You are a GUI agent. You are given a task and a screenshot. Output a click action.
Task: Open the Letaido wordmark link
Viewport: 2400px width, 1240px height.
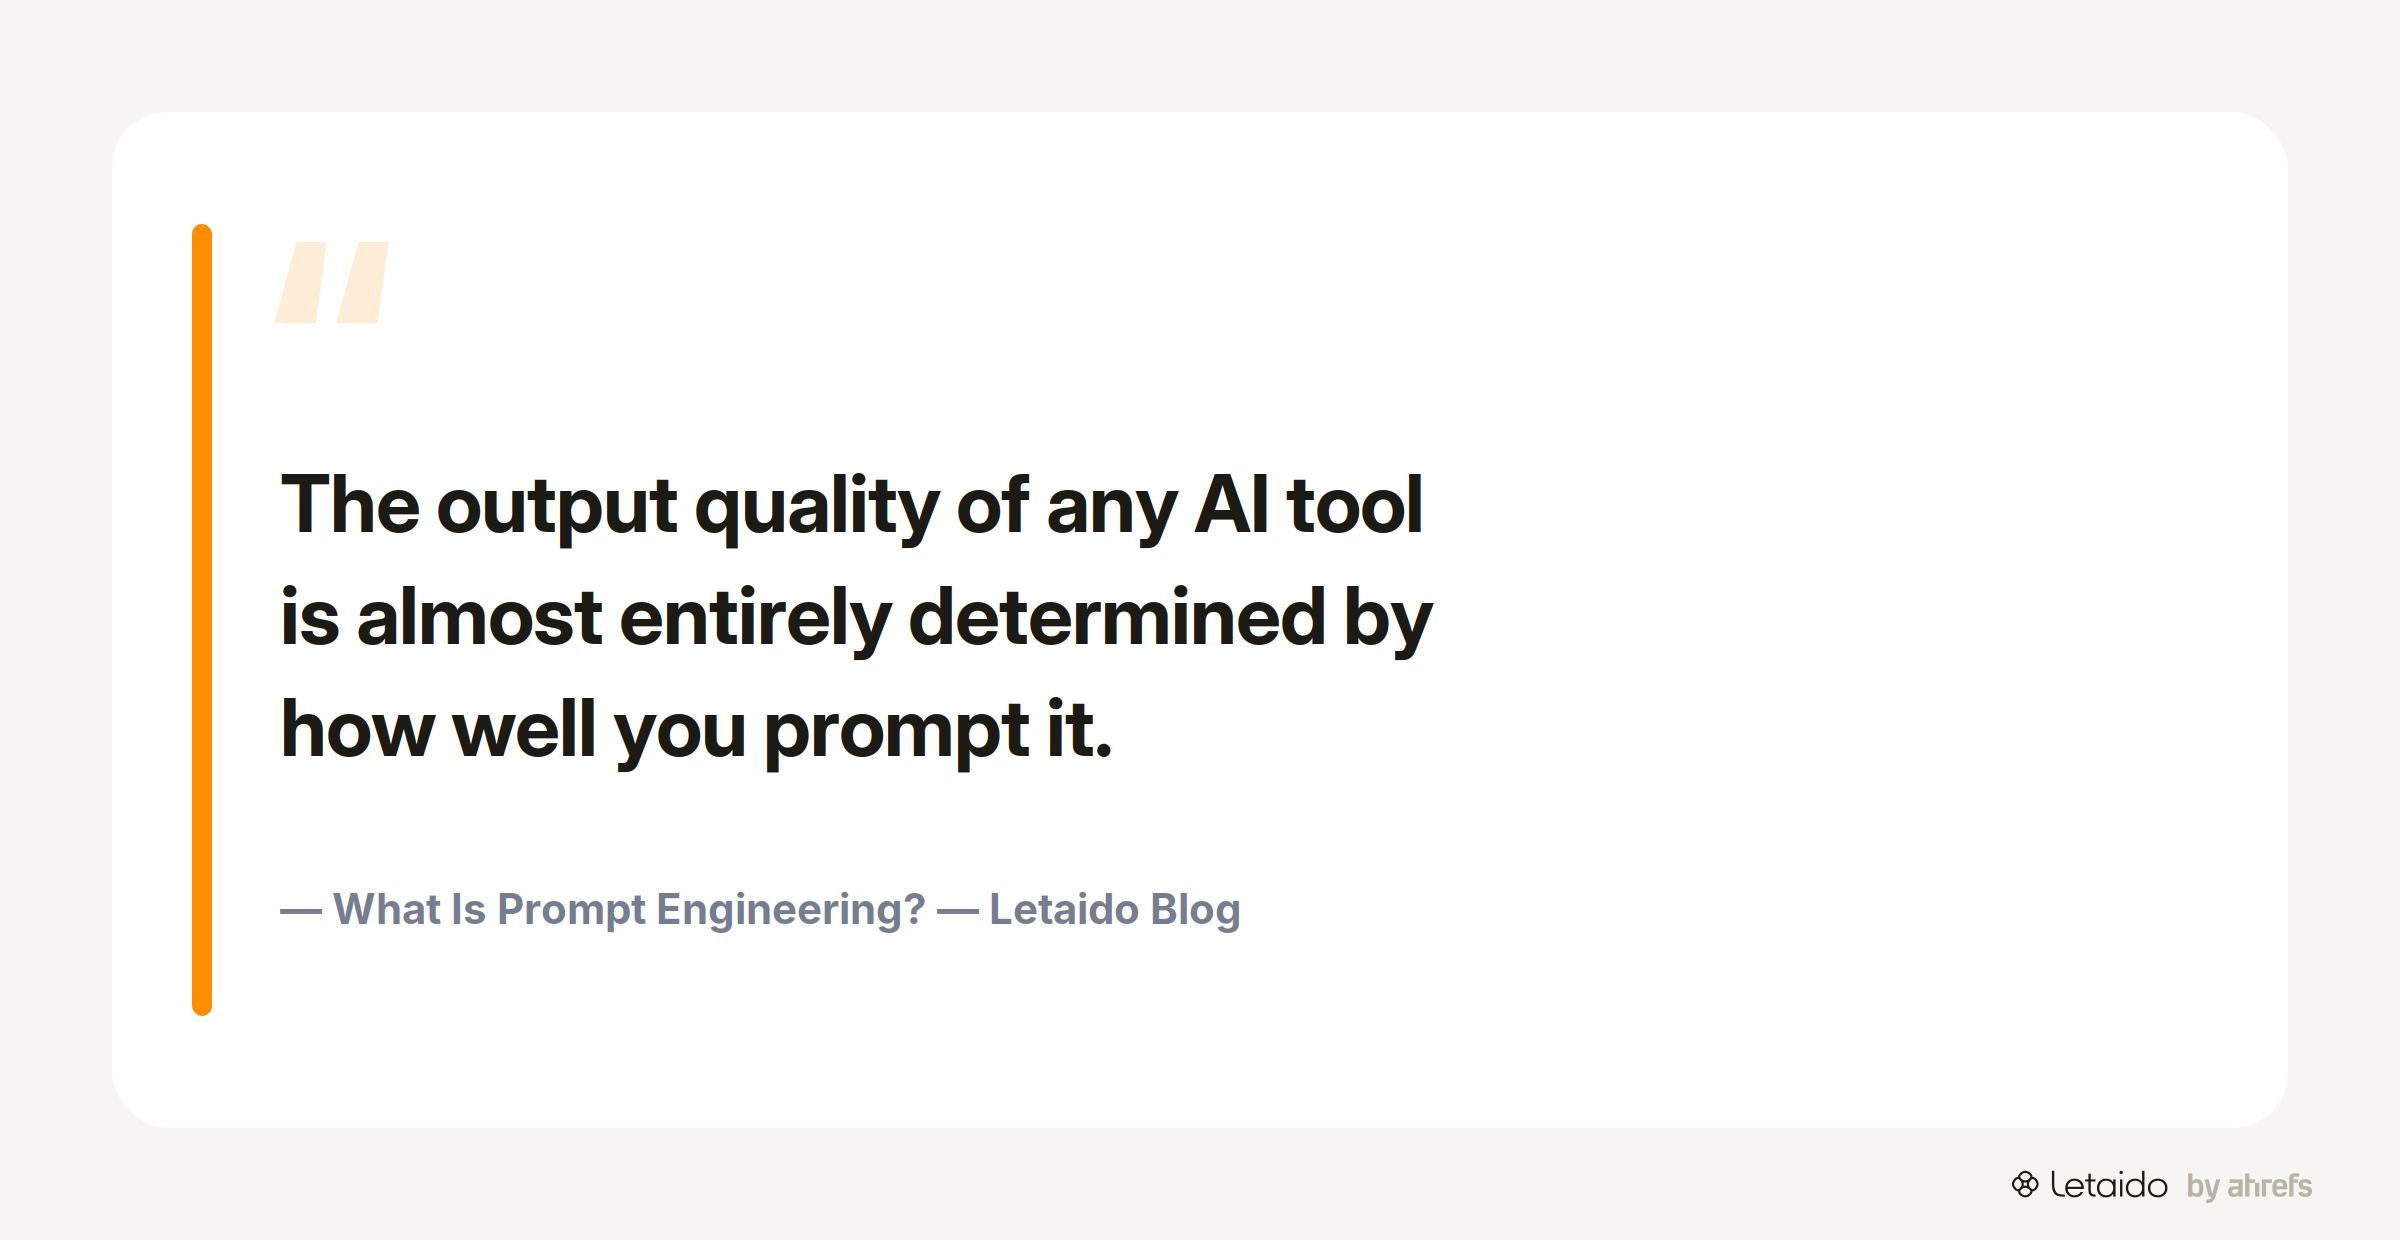2109,1185
